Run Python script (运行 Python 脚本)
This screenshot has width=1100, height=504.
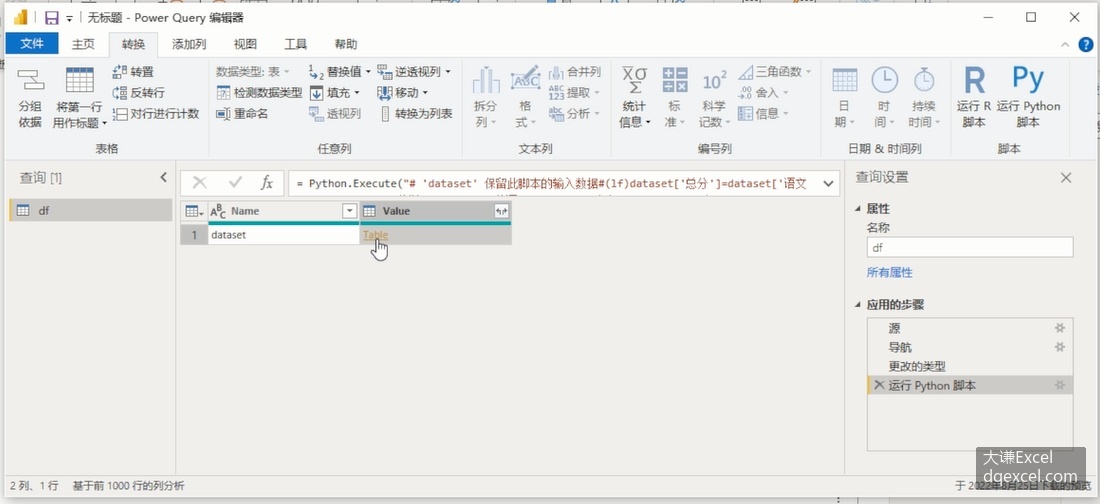[1028, 97]
